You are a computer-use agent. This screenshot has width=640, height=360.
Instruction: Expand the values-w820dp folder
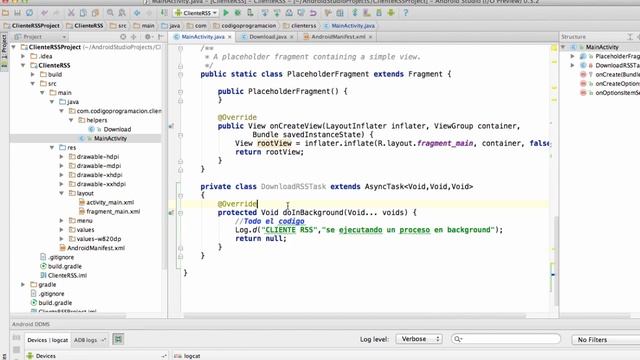(61, 239)
